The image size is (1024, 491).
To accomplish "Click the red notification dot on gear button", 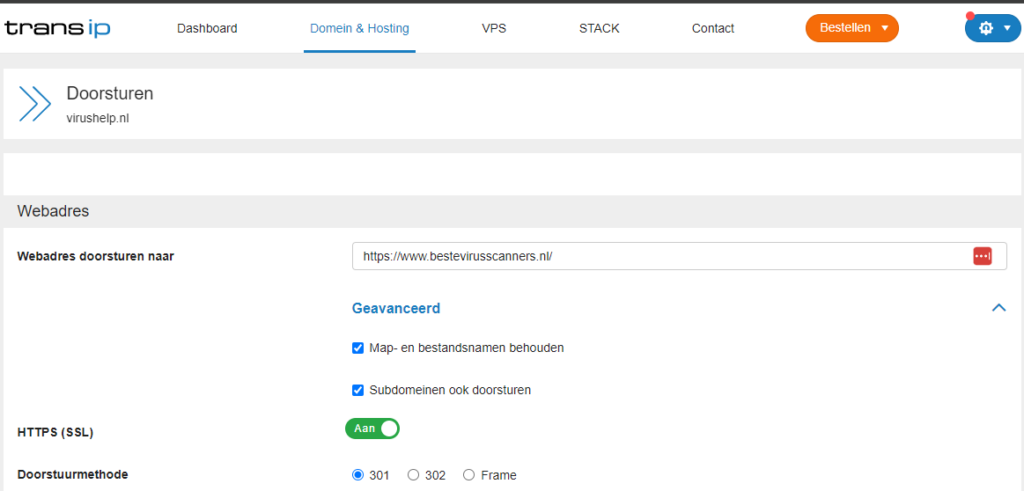I will (x=970, y=16).
